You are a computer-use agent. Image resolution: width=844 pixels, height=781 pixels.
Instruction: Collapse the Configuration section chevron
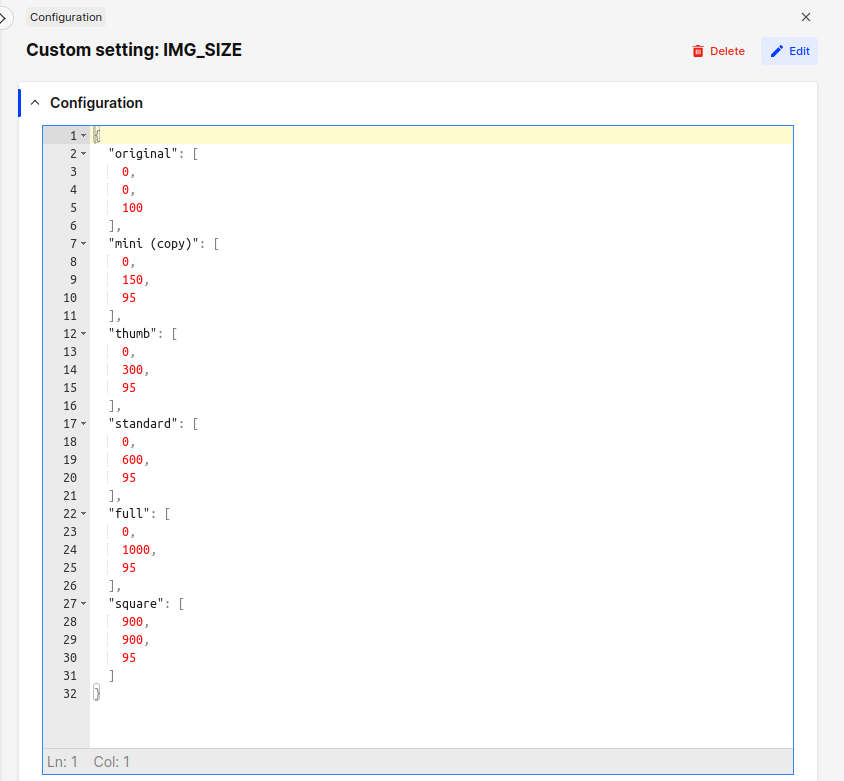pyautogui.click(x=35, y=103)
